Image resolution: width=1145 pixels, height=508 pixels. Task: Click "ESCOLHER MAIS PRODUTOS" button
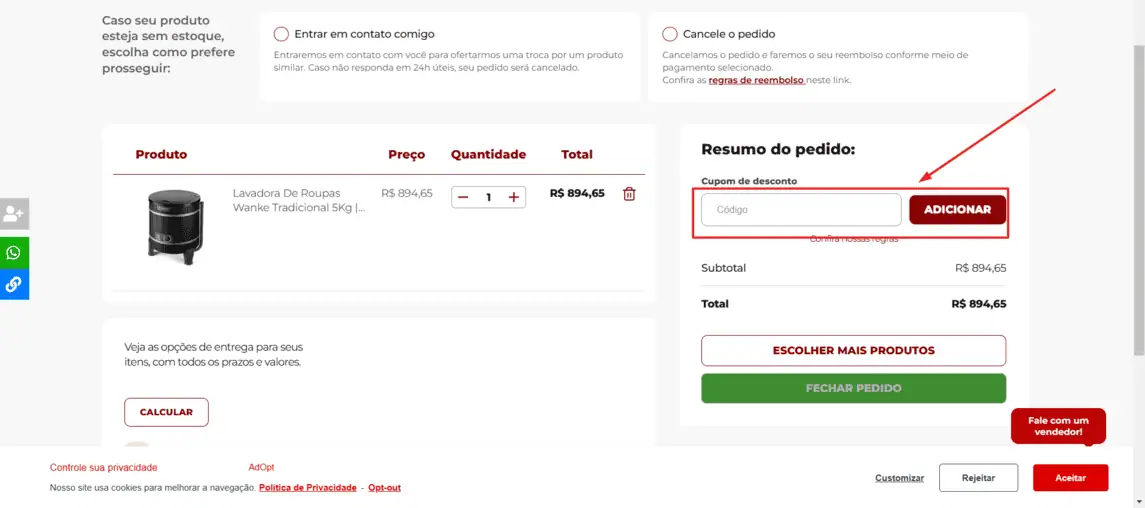[x=853, y=351]
